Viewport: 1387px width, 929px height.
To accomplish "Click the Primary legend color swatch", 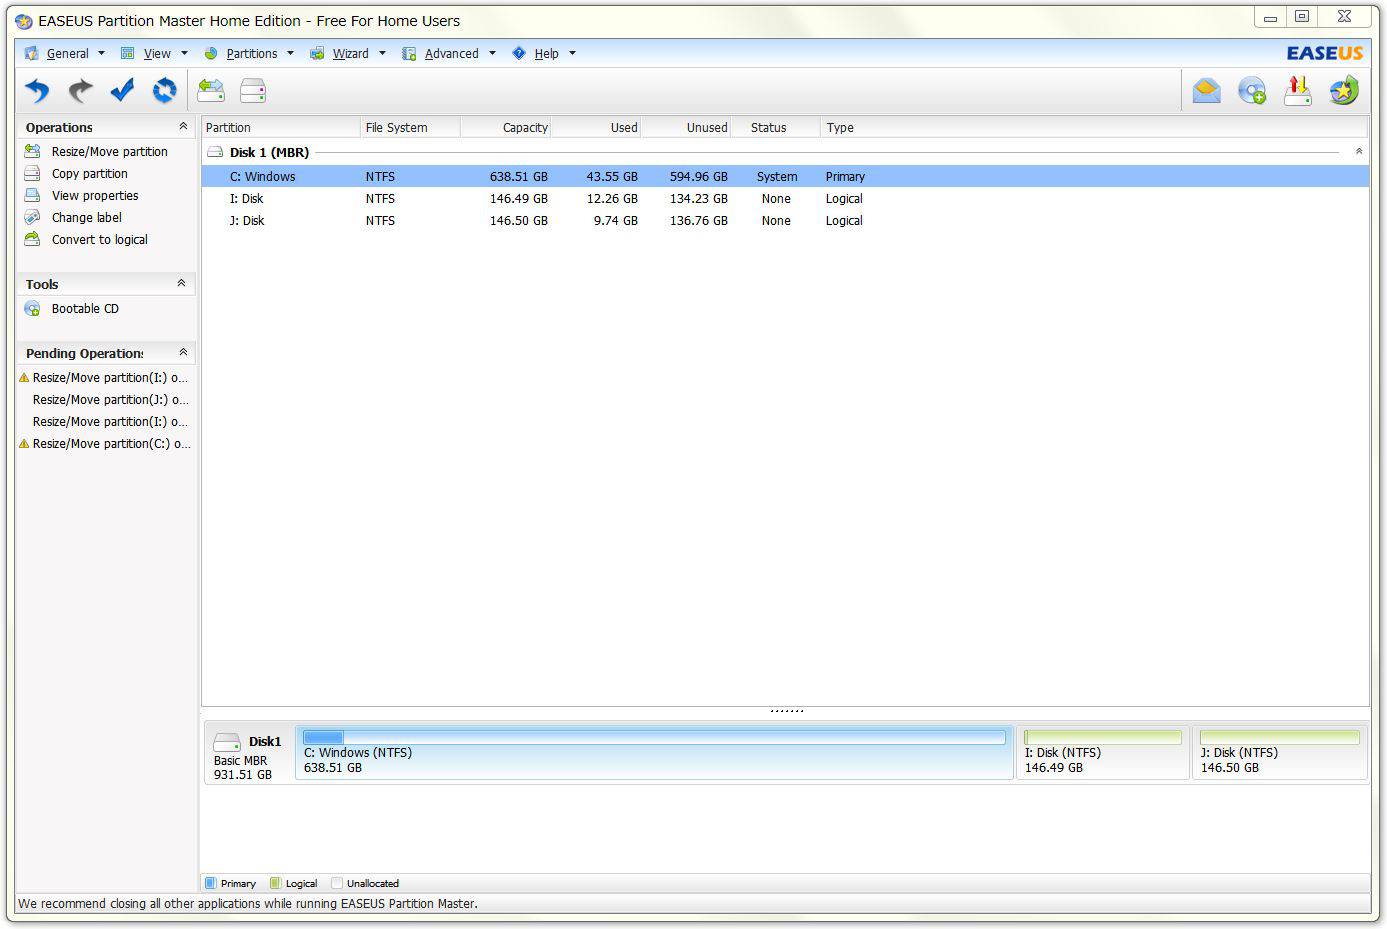I will point(210,883).
